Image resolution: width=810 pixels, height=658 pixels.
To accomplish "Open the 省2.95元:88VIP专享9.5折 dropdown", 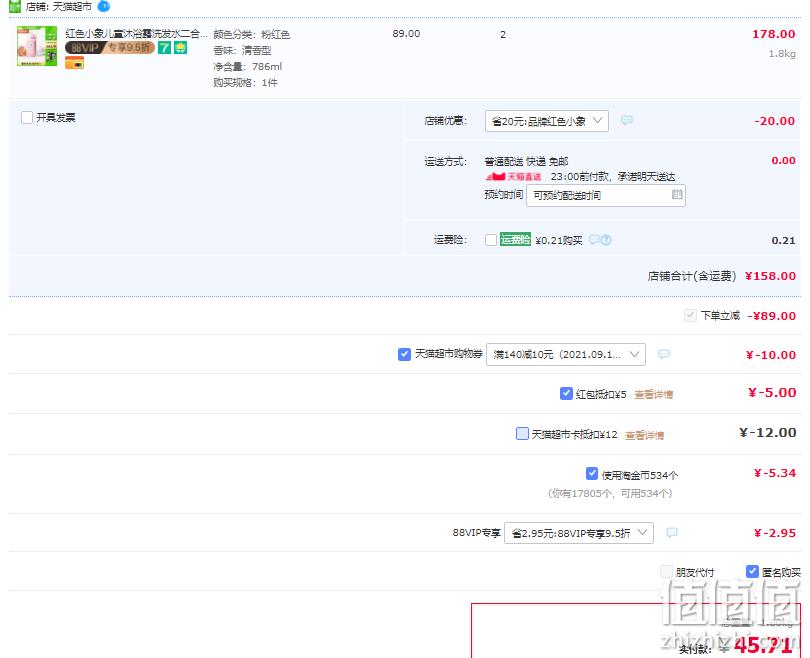I will [579, 533].
